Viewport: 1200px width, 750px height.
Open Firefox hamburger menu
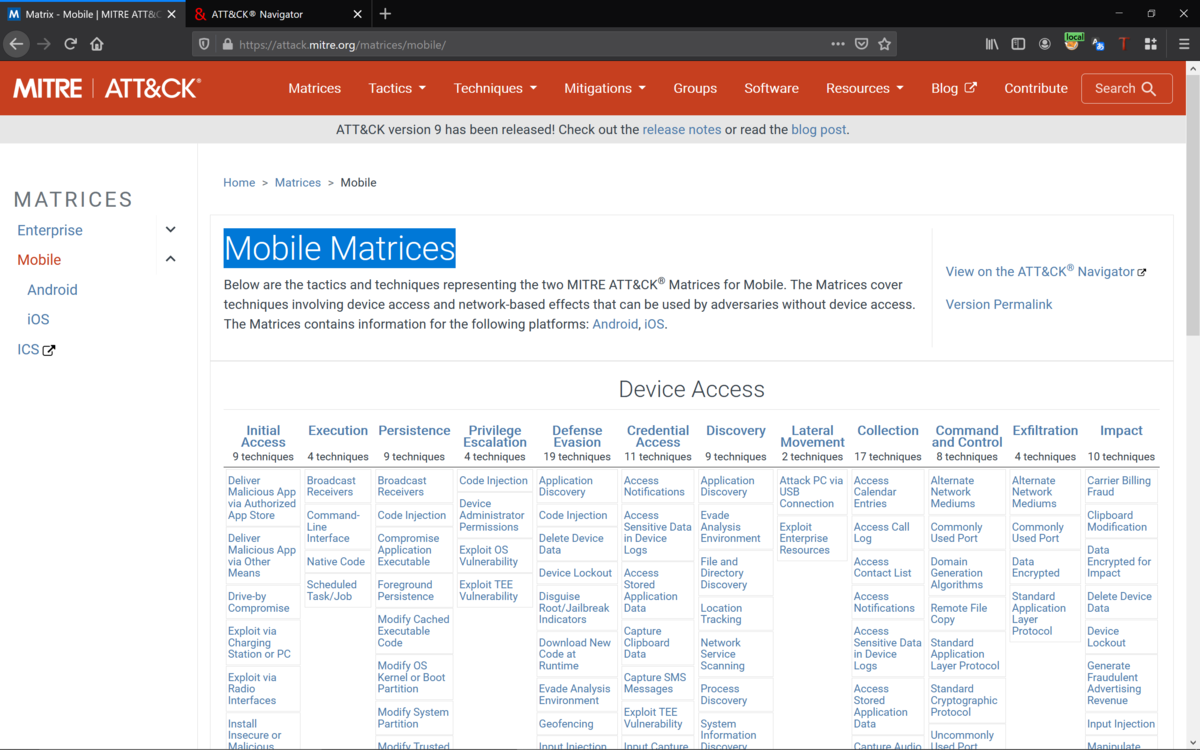pyautogui.click(x=1184, y=44)
